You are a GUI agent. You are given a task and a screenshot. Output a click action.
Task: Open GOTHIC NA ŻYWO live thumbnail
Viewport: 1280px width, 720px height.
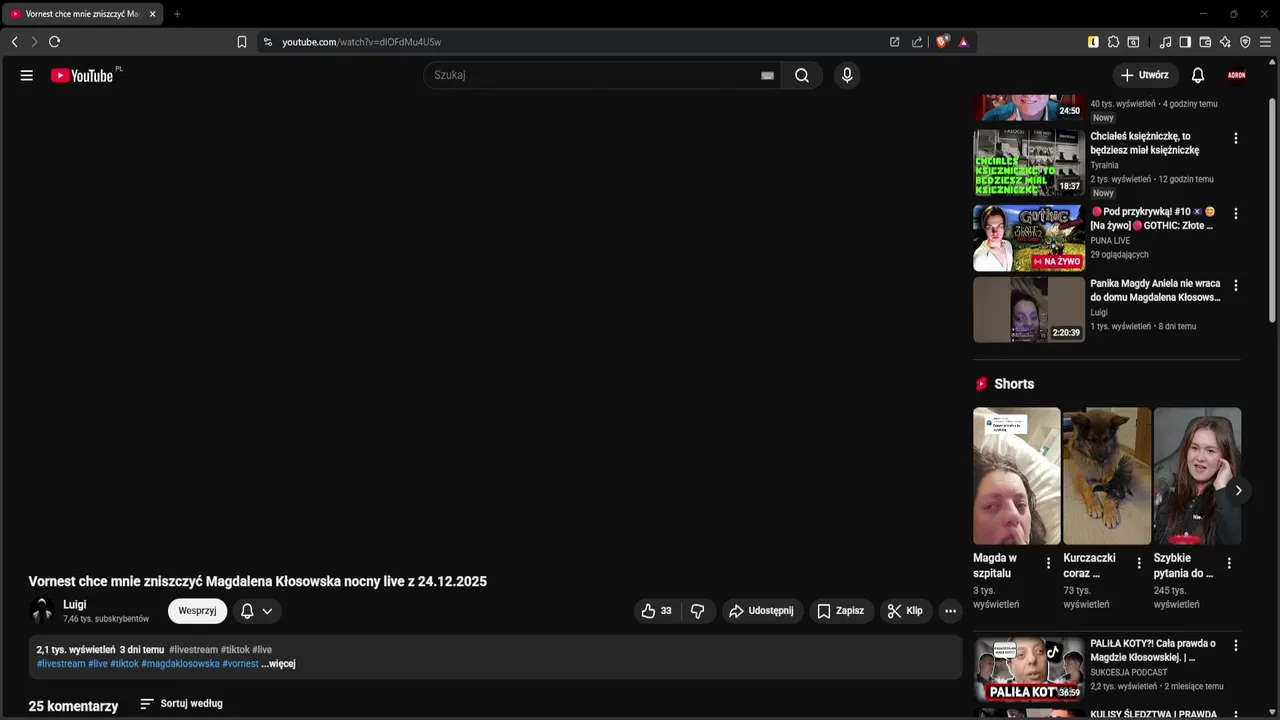click(x=1029, y=238)
